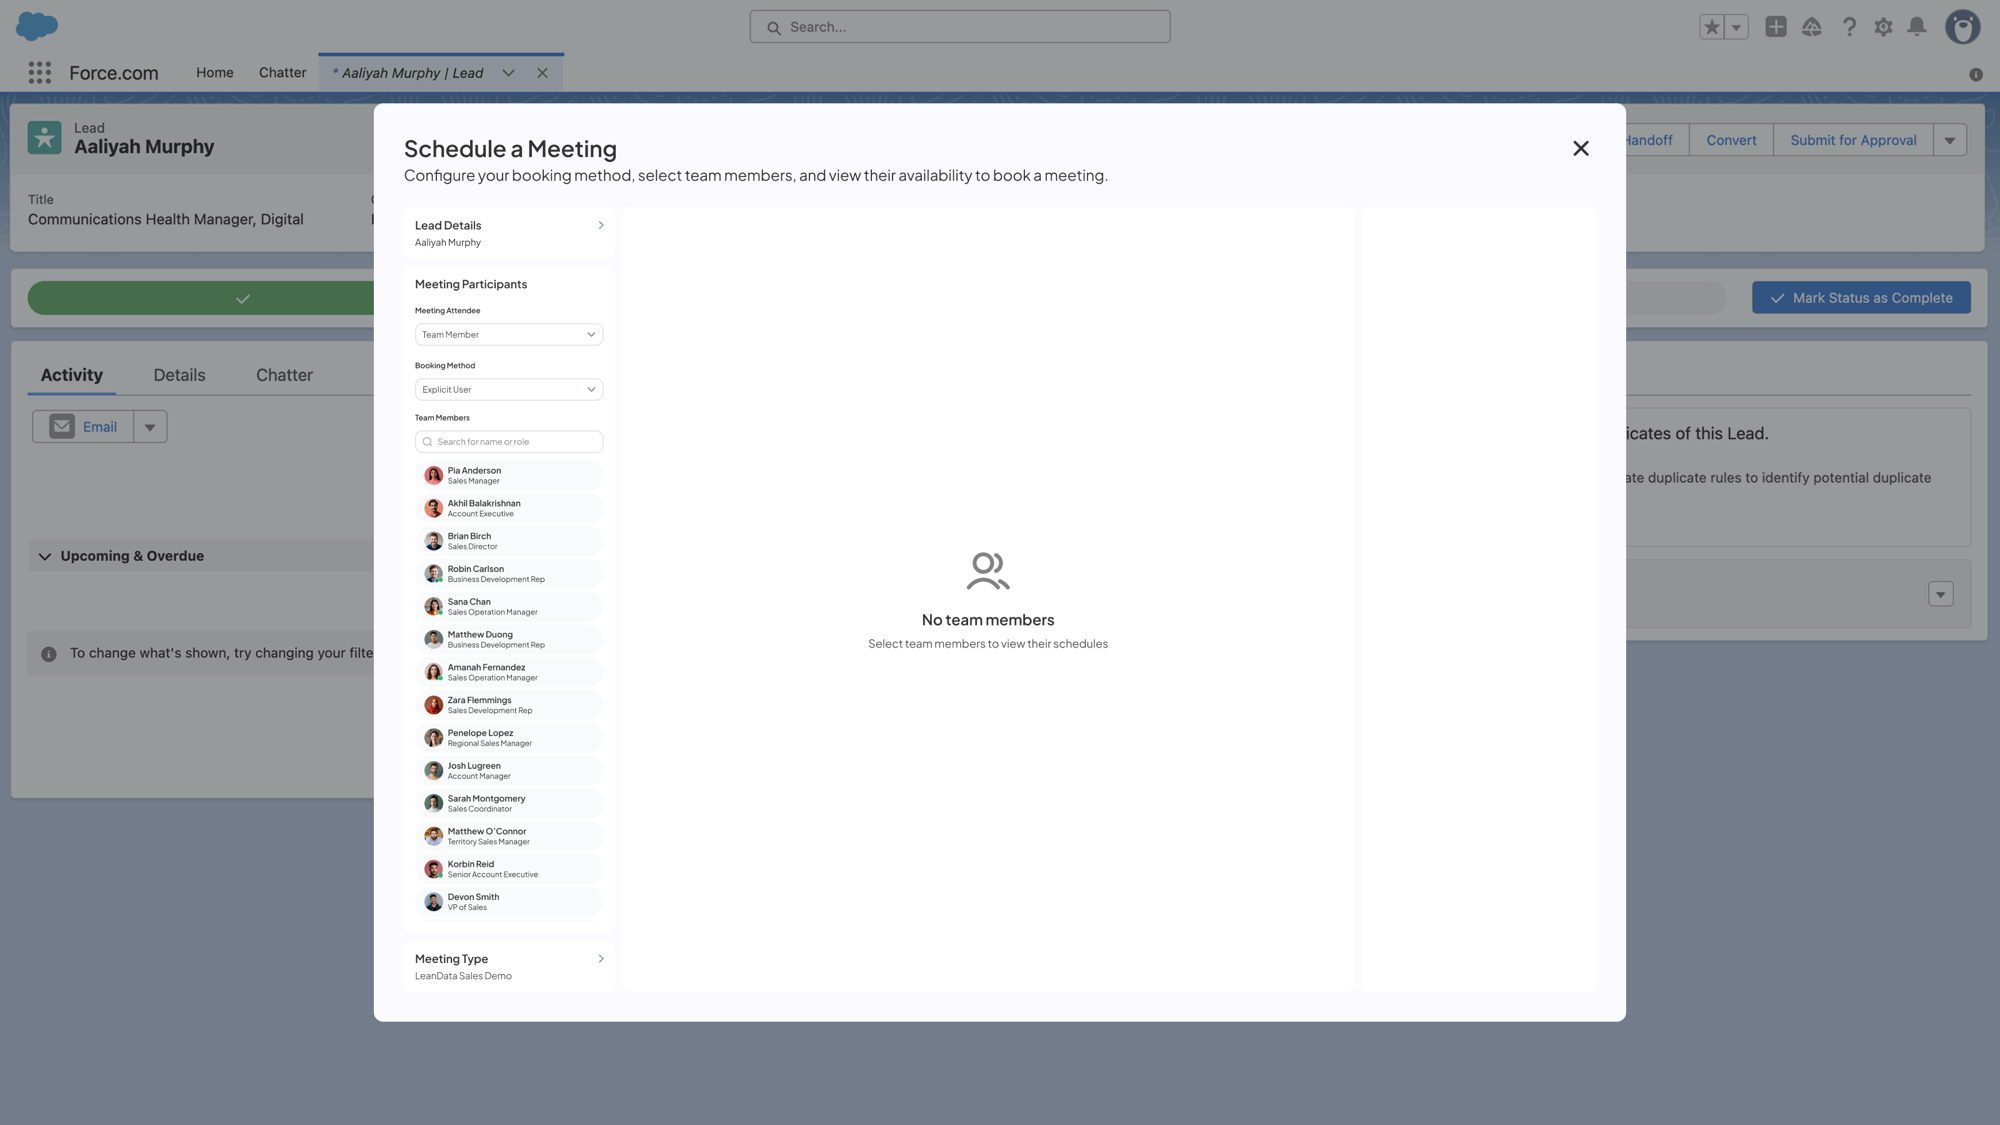Viewport: 2000px width, 1125px height.
Task: Open the user profile avatar
Action: (1962, 27)
